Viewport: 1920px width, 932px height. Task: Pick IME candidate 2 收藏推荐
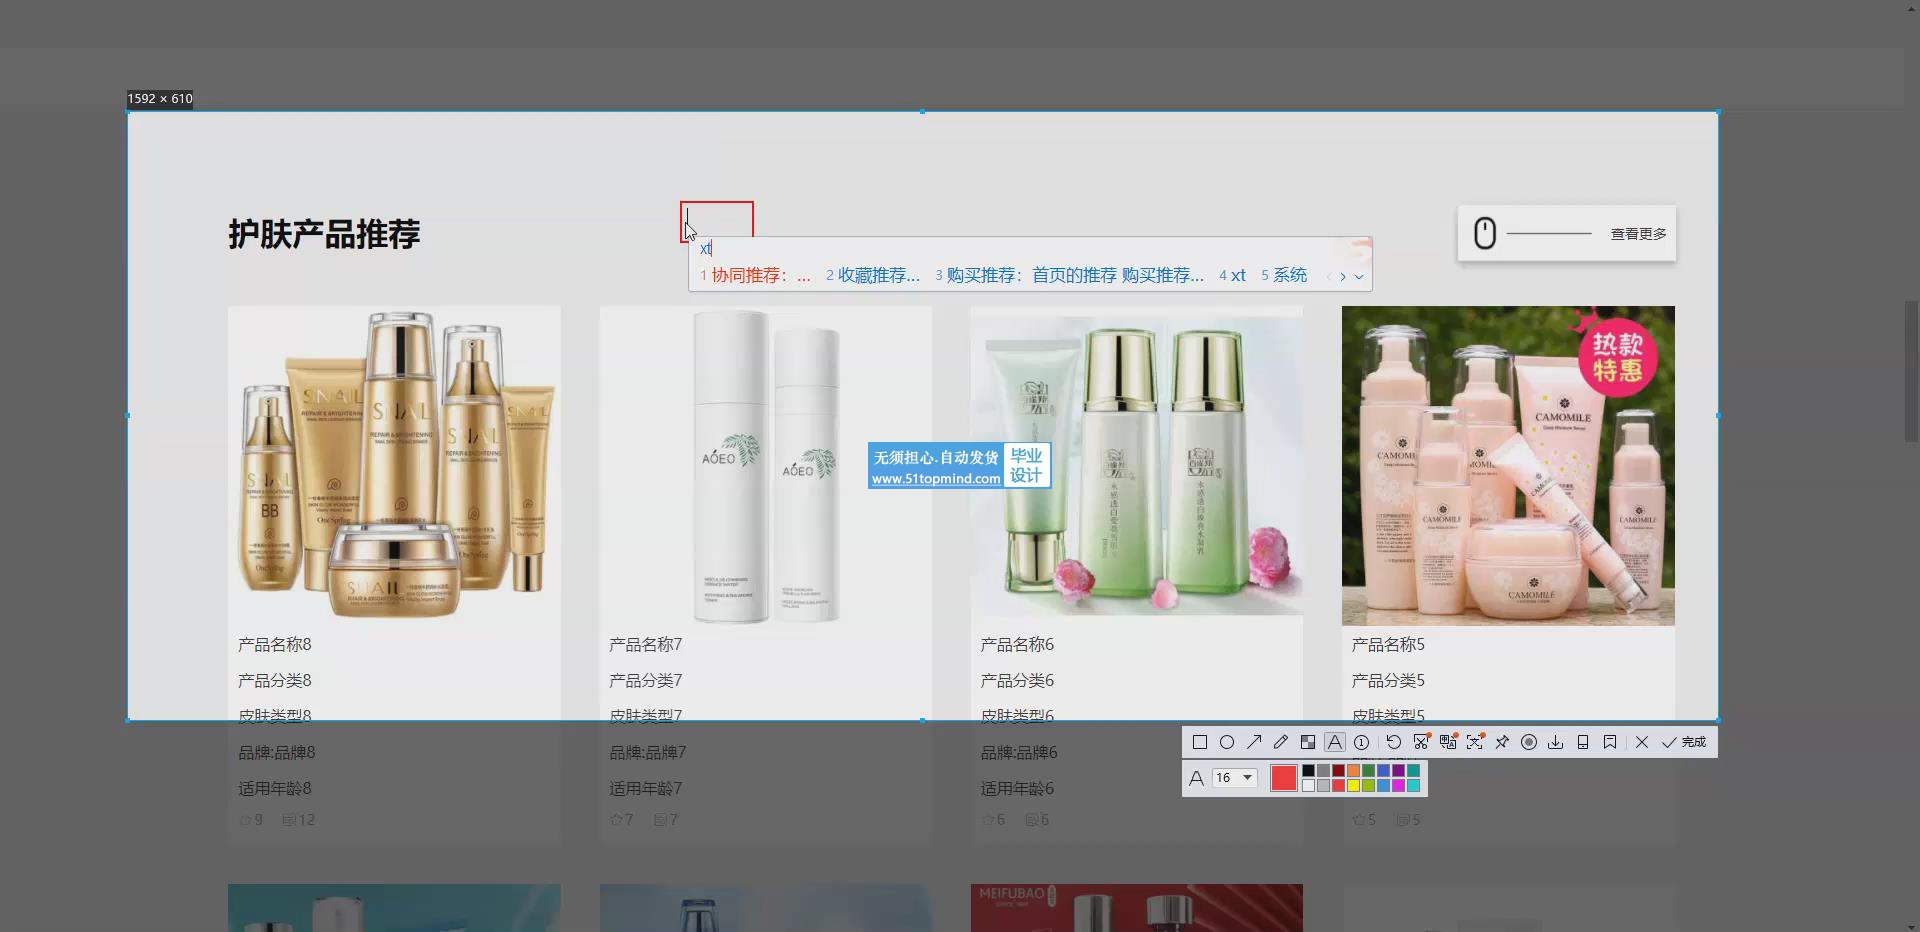[873, 275]
